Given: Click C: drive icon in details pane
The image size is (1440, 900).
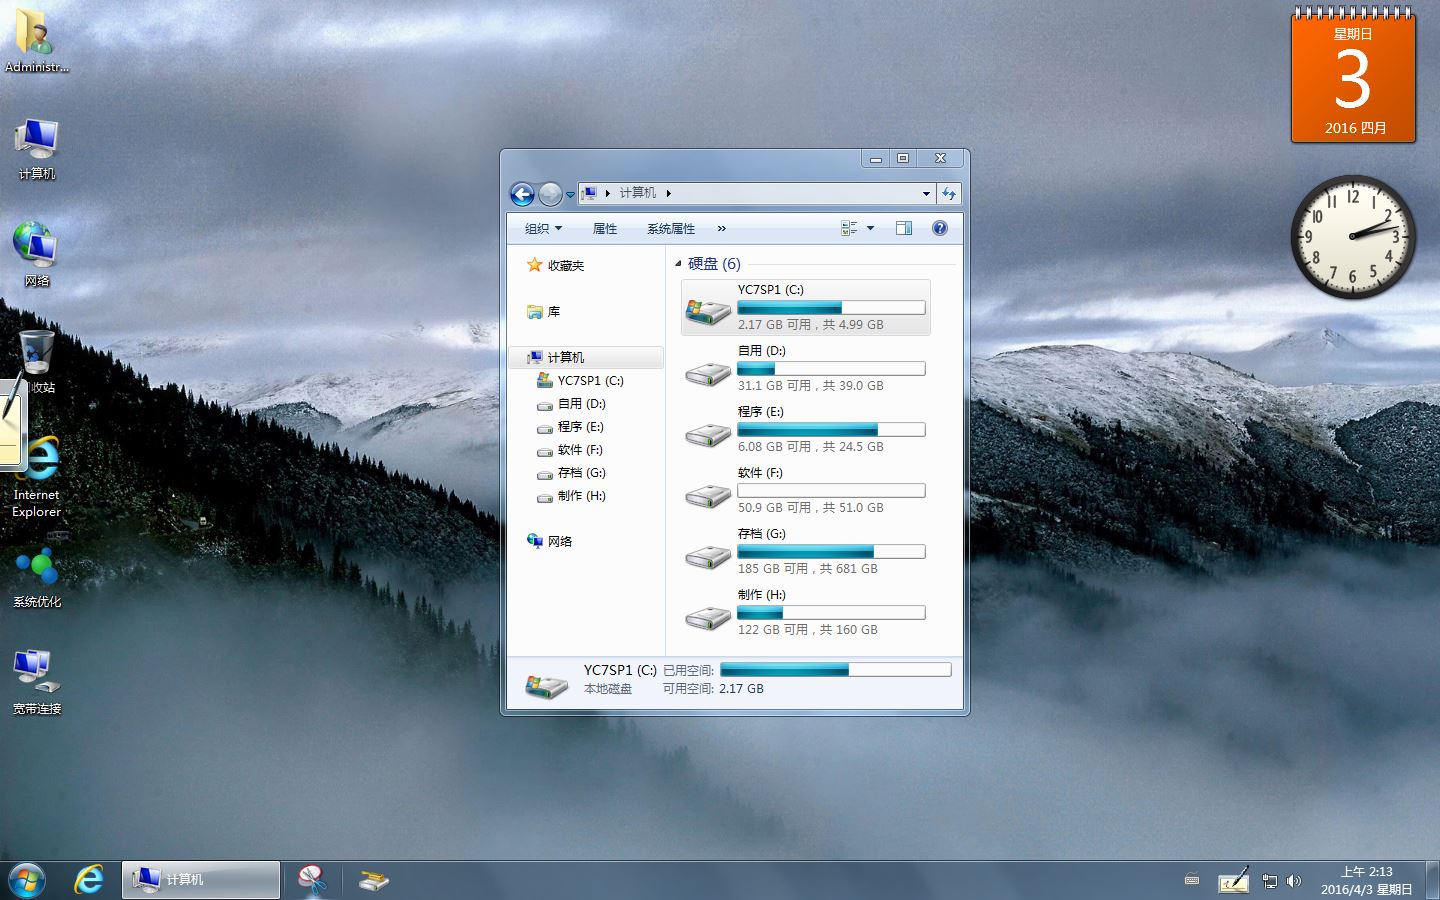Looking at the screenshot, I should 546,685.
